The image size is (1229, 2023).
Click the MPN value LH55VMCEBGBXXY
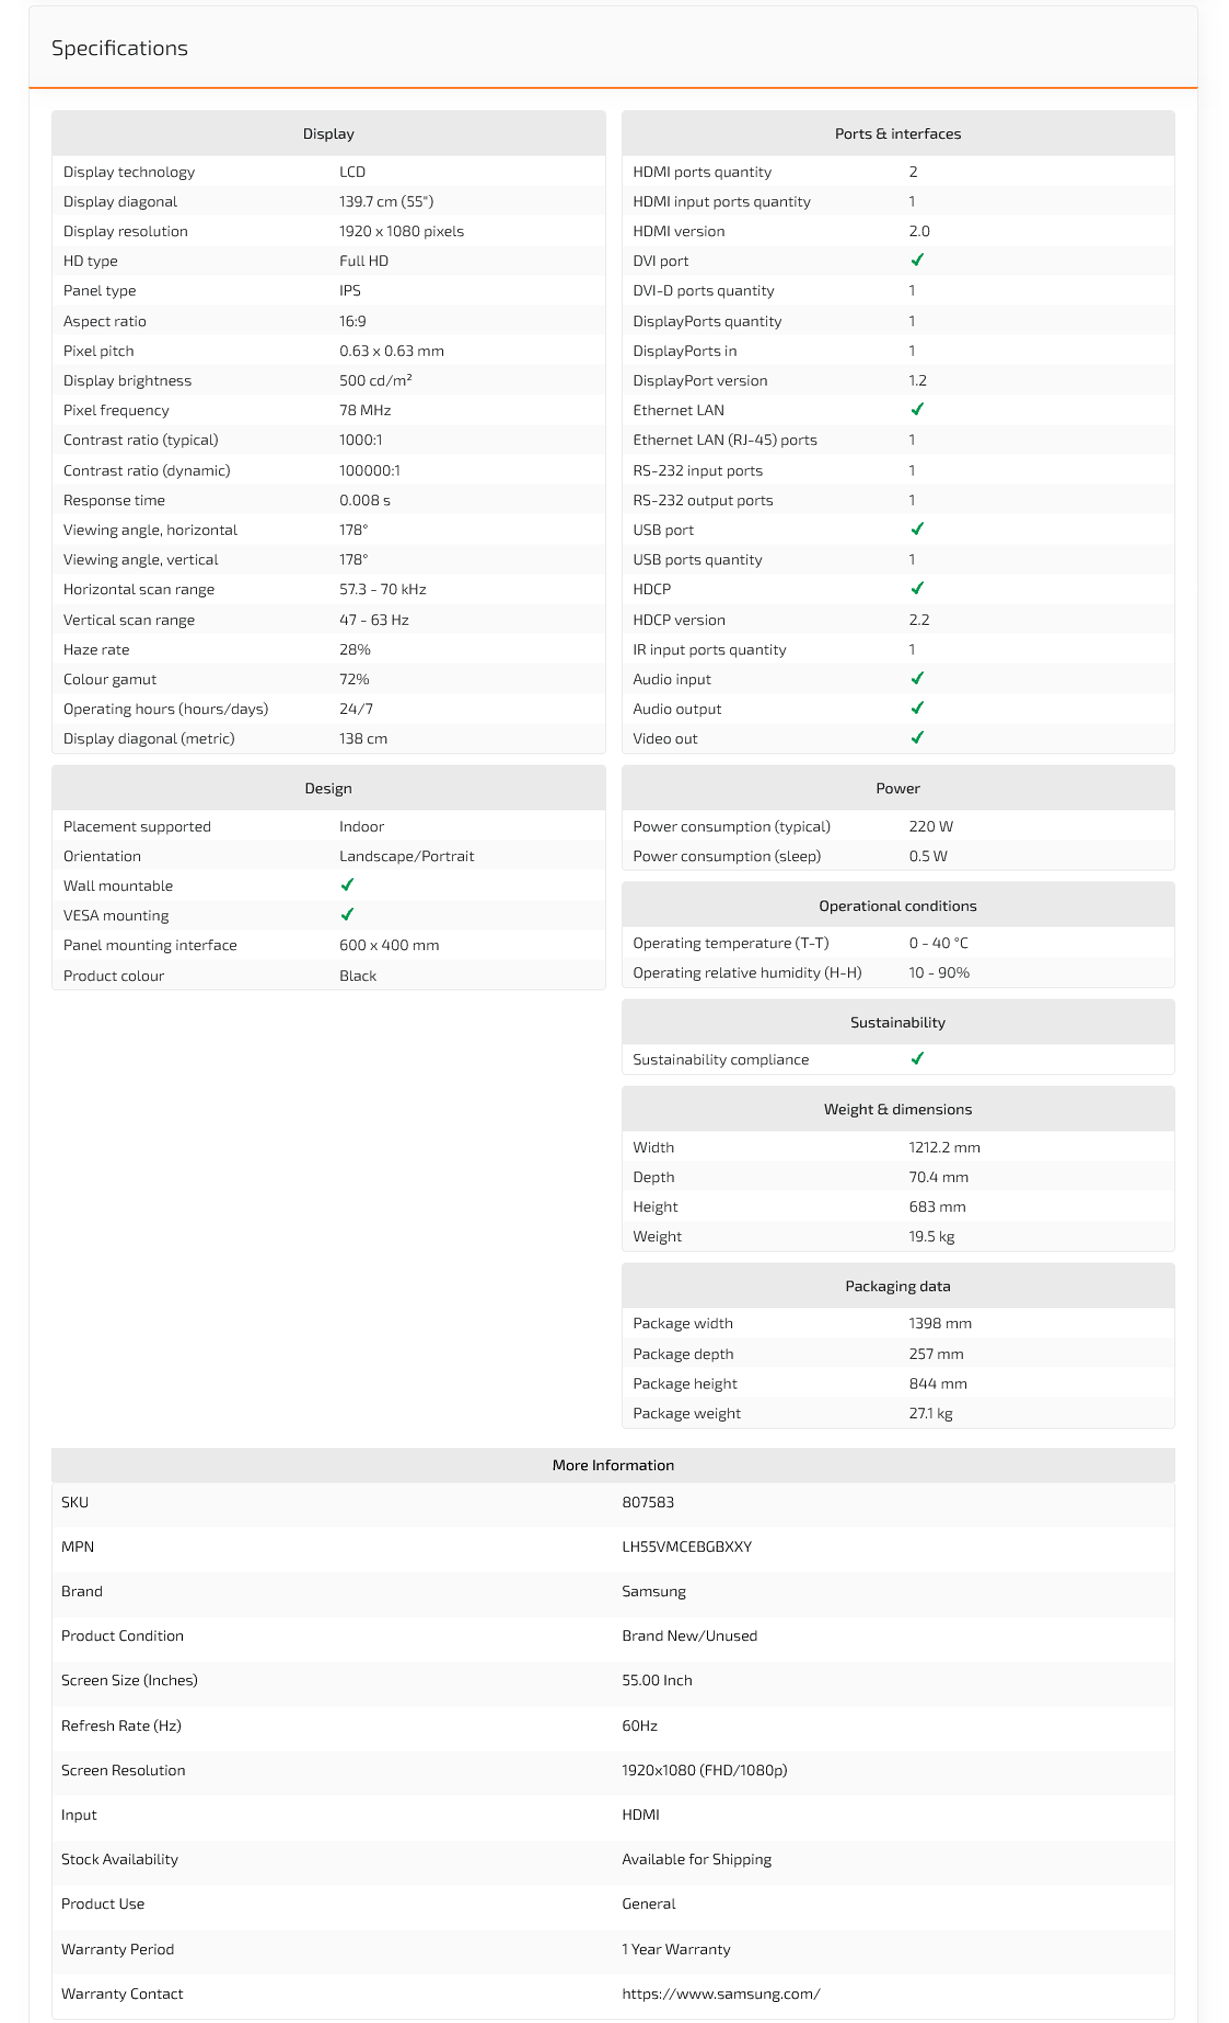pos(687,1546)
